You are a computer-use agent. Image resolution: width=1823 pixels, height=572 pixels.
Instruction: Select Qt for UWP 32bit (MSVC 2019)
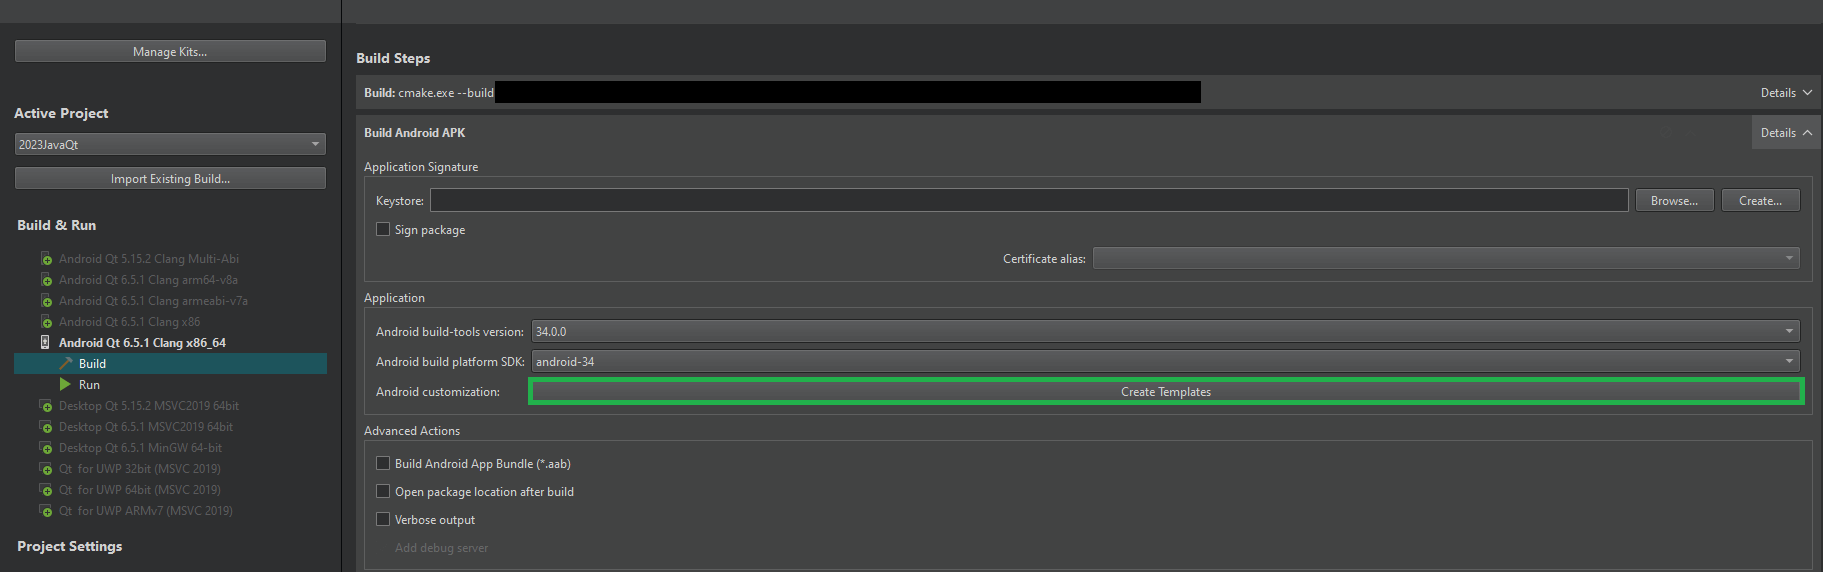140,469
